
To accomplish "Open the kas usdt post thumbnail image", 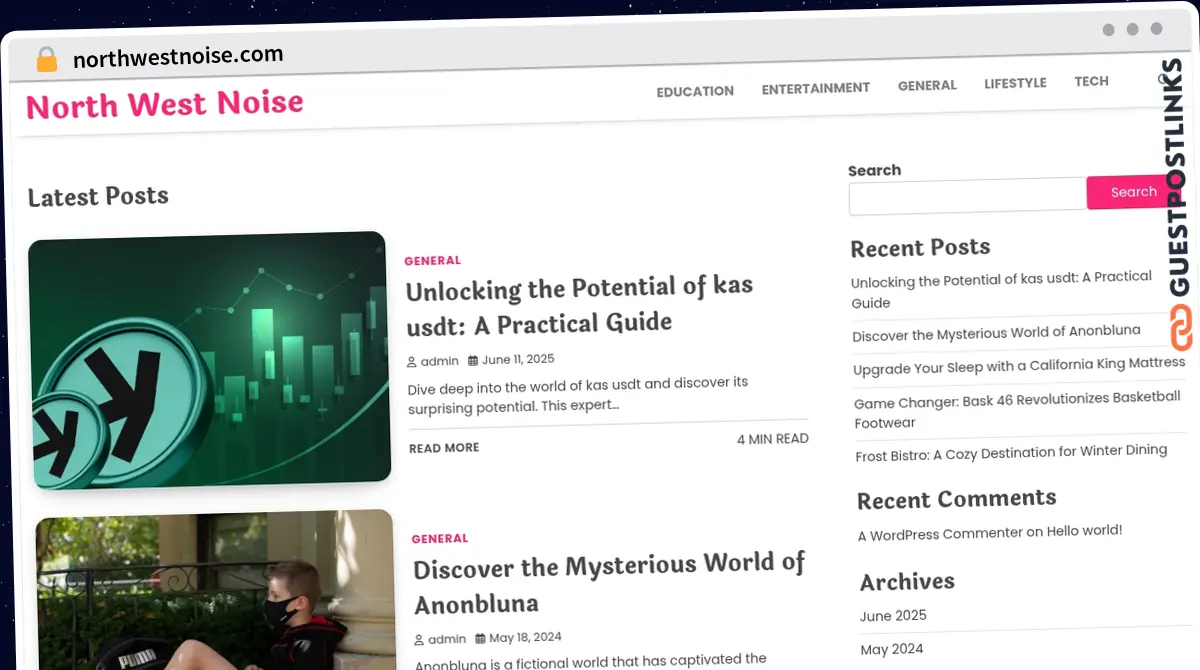I will (x=209, y=360).
